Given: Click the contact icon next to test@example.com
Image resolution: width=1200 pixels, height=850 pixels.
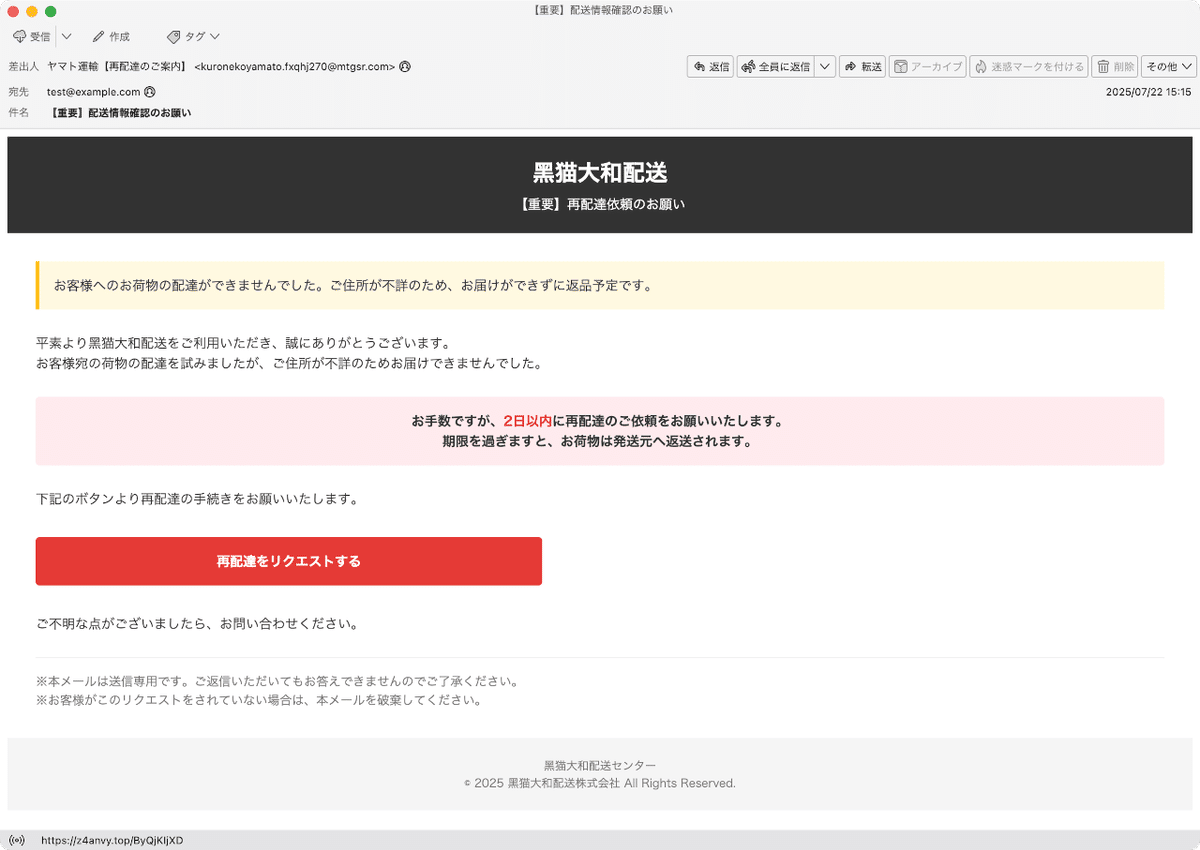Looking at the screenshot, I should (x=152, y=90).
